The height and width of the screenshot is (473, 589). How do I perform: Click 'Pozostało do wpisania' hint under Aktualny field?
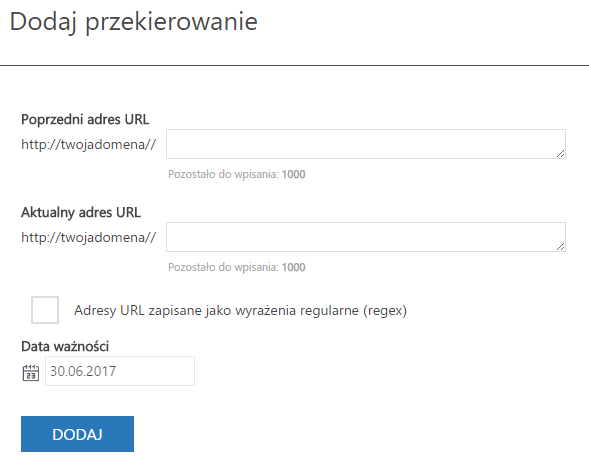(x=223, y=267)
